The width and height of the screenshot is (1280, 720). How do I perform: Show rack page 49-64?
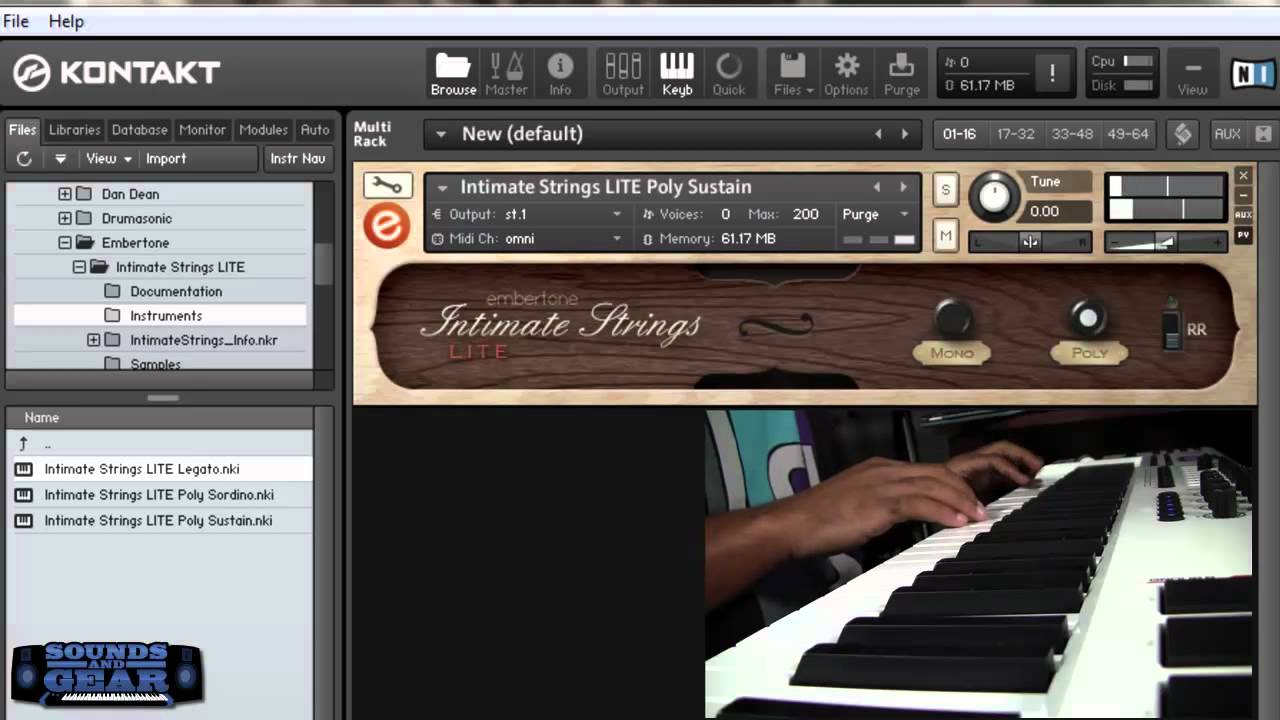[x=1128, y=134]
